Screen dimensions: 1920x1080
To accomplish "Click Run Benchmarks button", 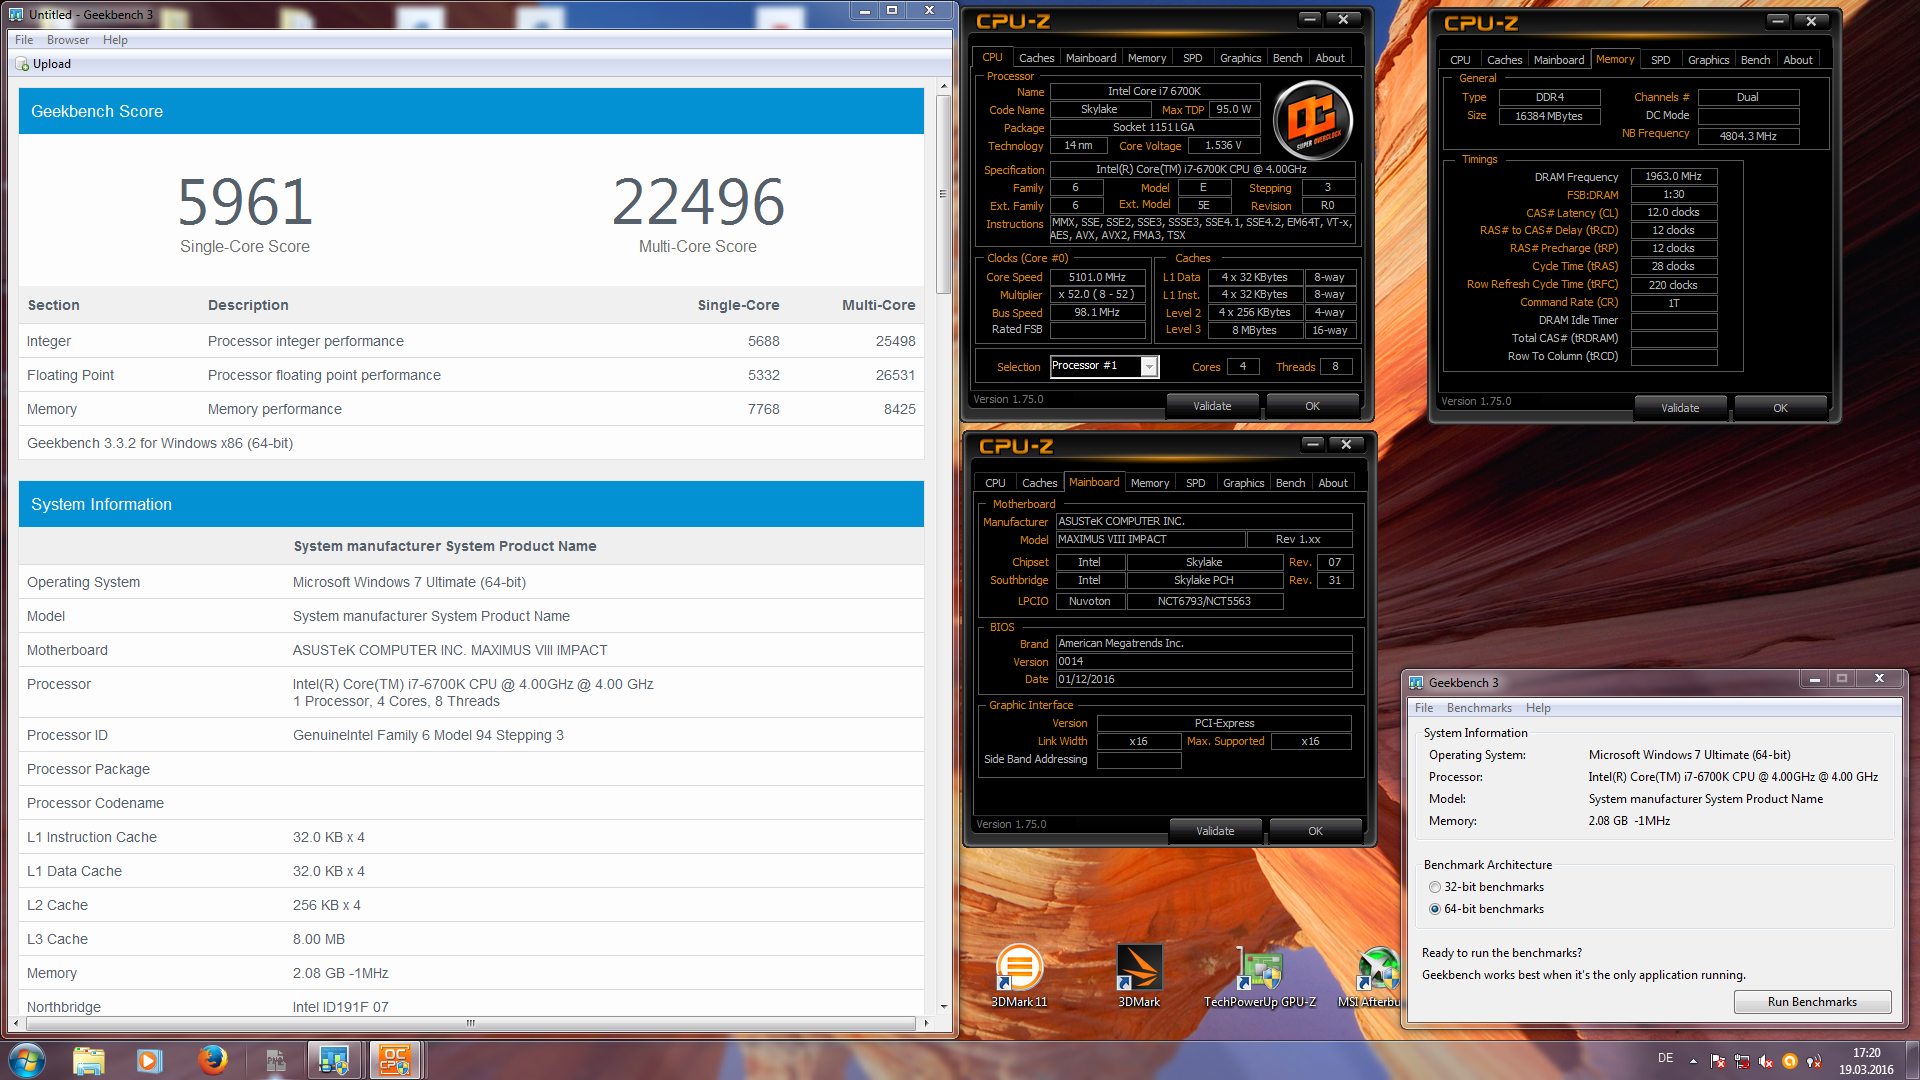I will tap(1812, 1002).
